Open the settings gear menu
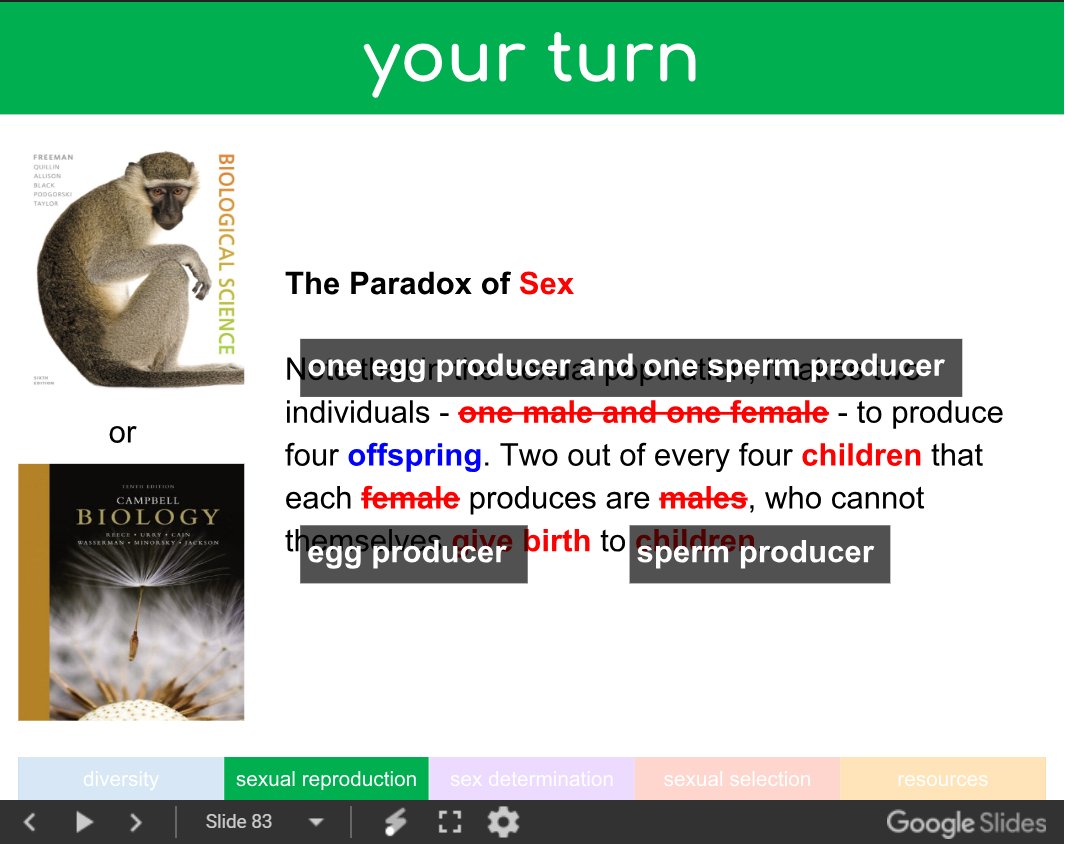The width and height of the screenshot is (1065, 844). pos(503,822)
